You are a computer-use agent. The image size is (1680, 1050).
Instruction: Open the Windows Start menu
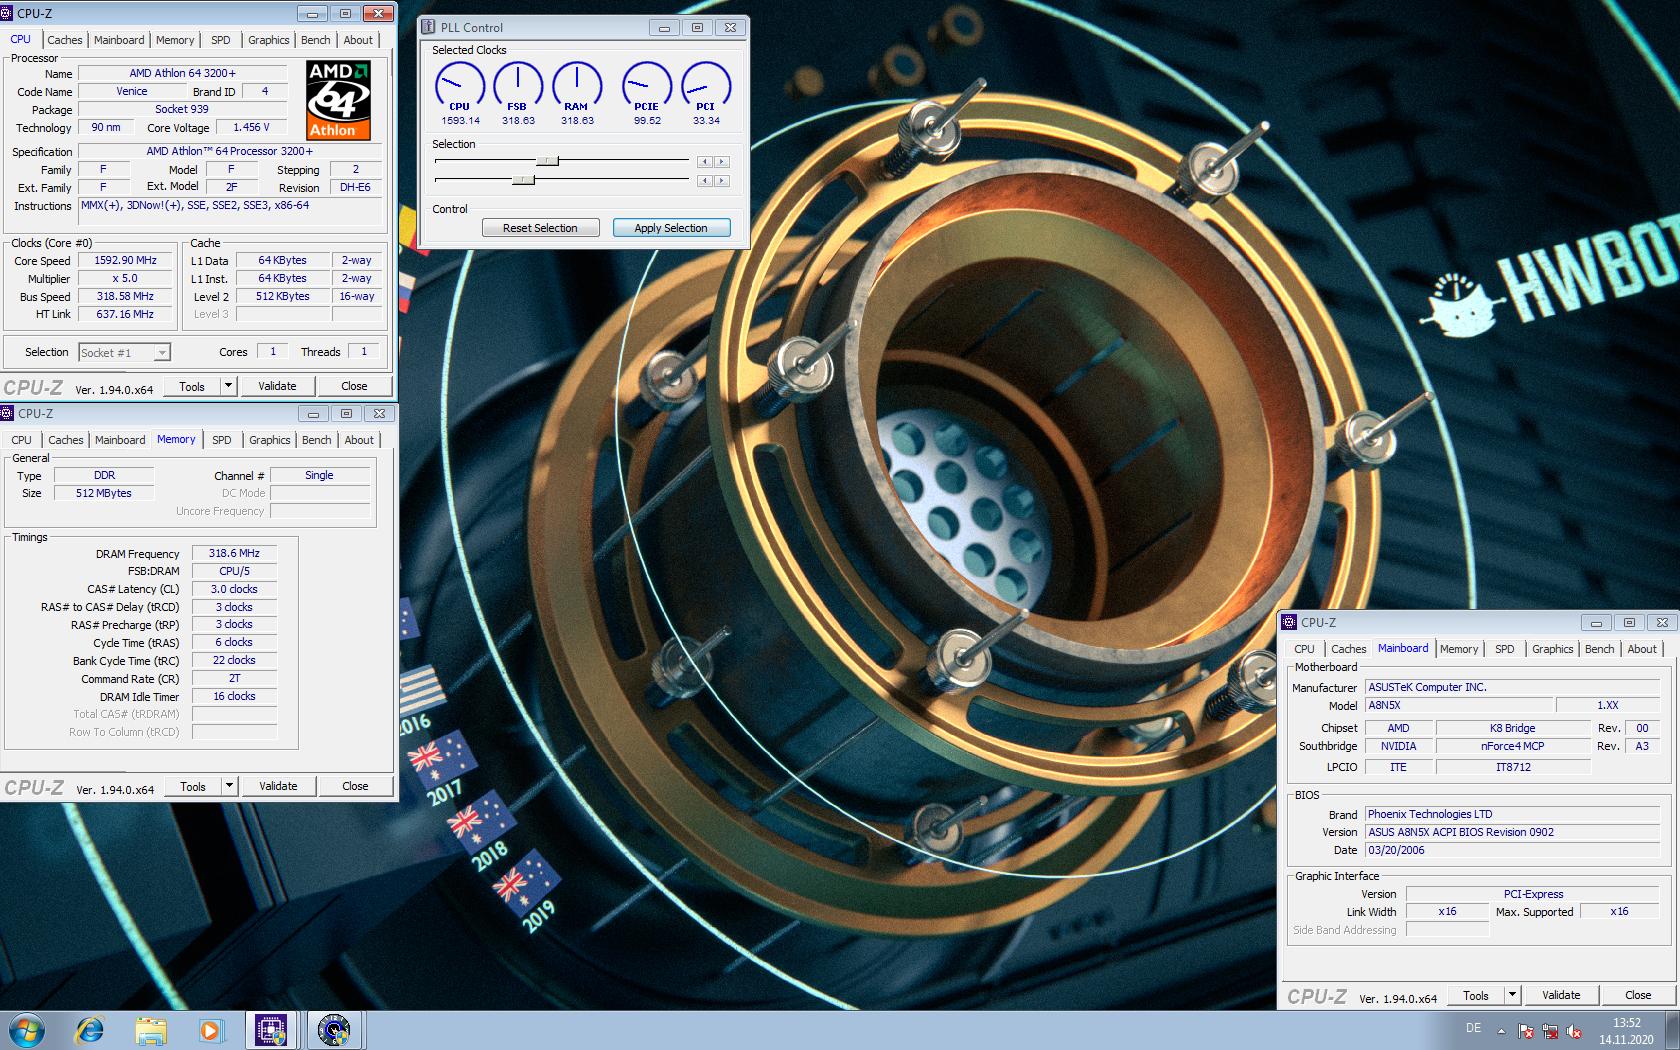(26, 1030)
